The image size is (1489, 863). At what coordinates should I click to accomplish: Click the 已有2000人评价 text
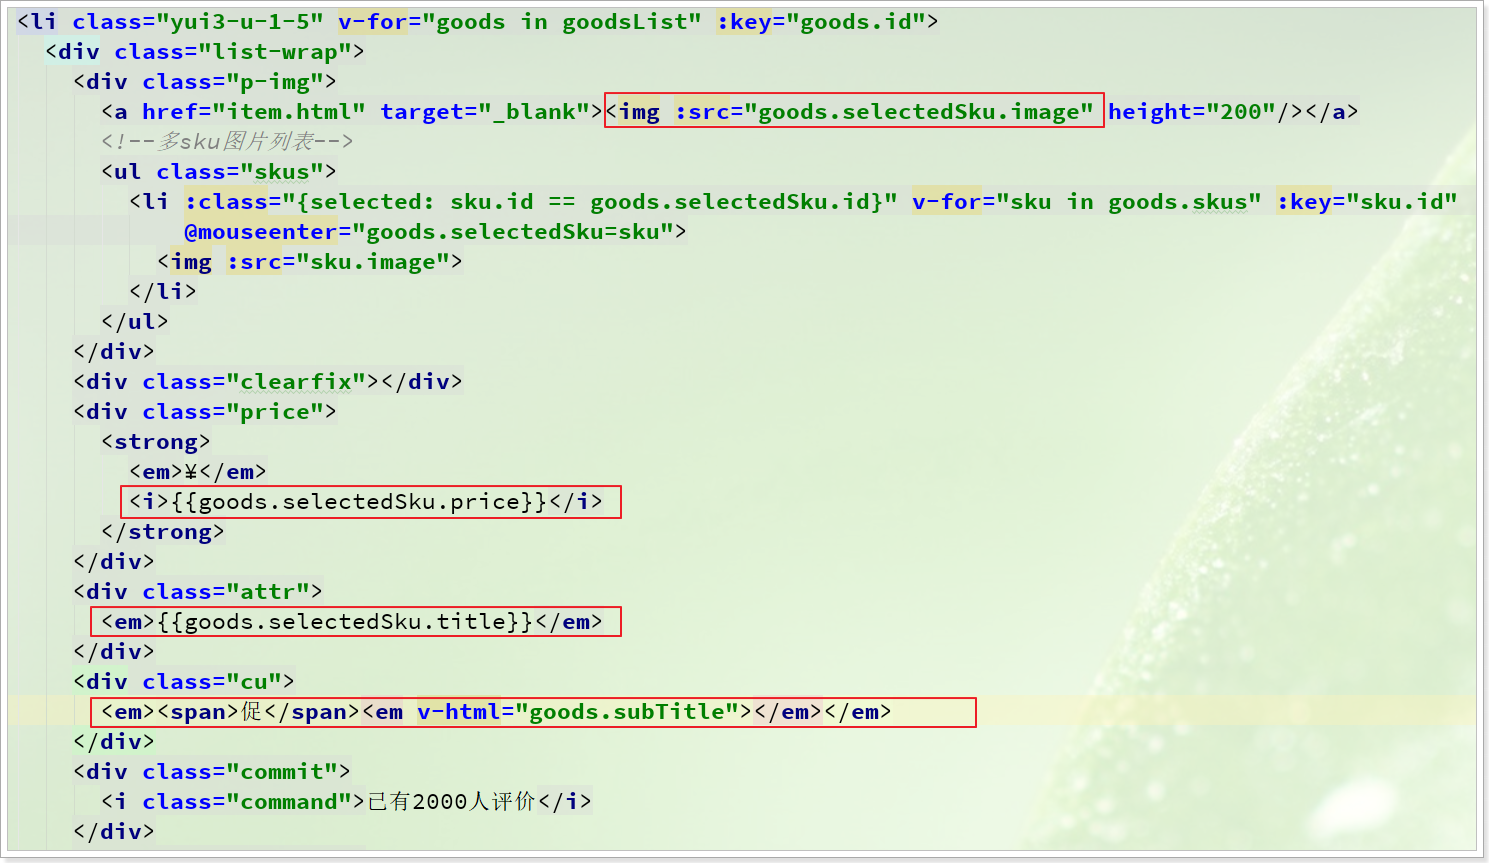(451, 802)
